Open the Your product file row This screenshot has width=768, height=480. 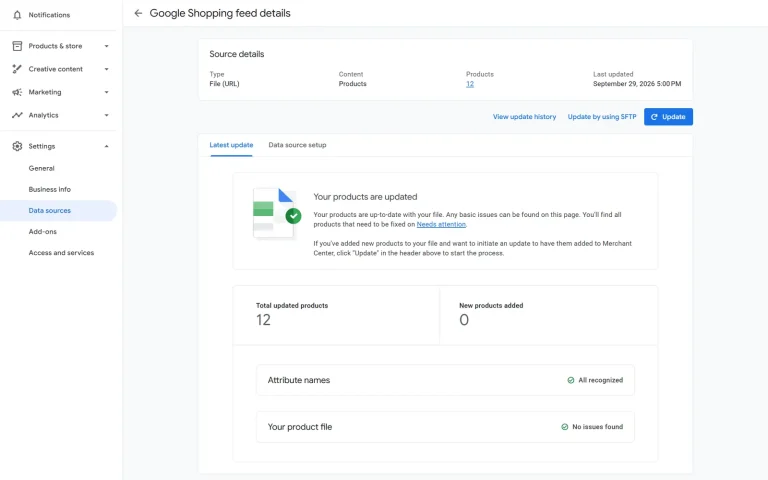(445, 427)
